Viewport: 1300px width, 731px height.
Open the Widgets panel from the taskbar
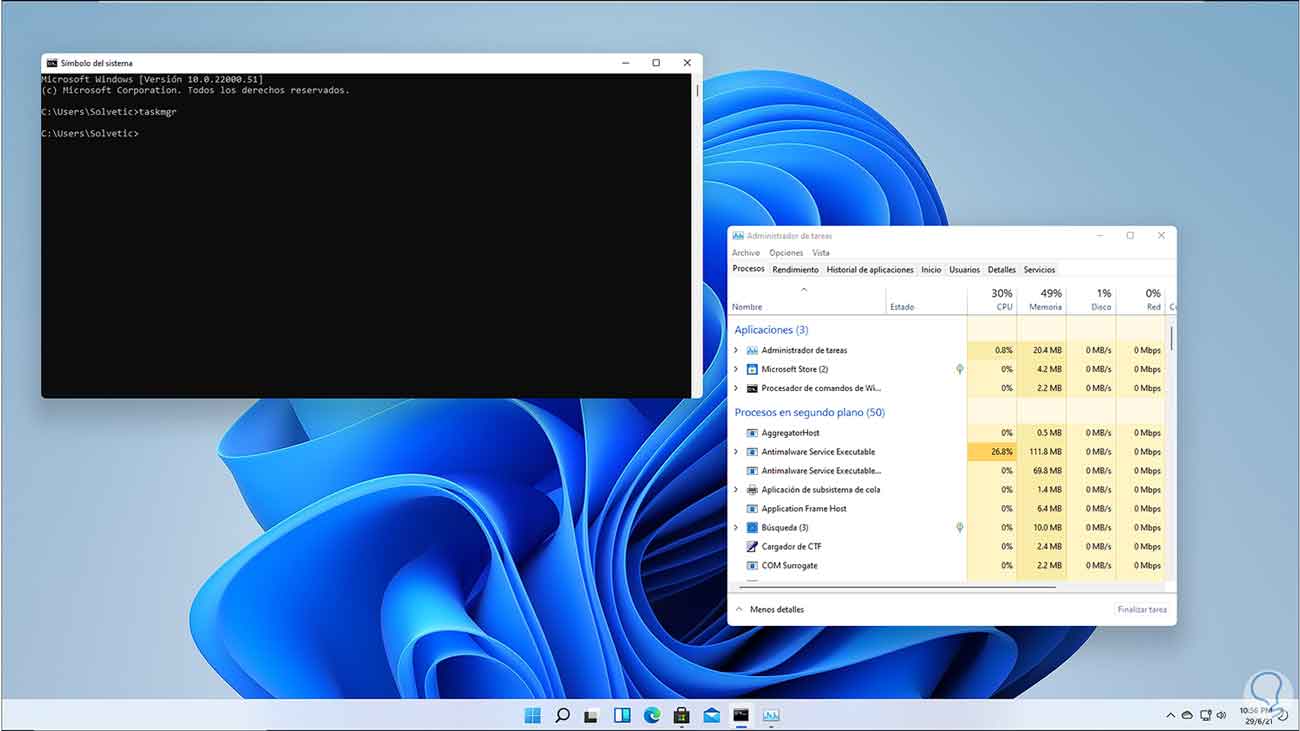click(621, 715)
